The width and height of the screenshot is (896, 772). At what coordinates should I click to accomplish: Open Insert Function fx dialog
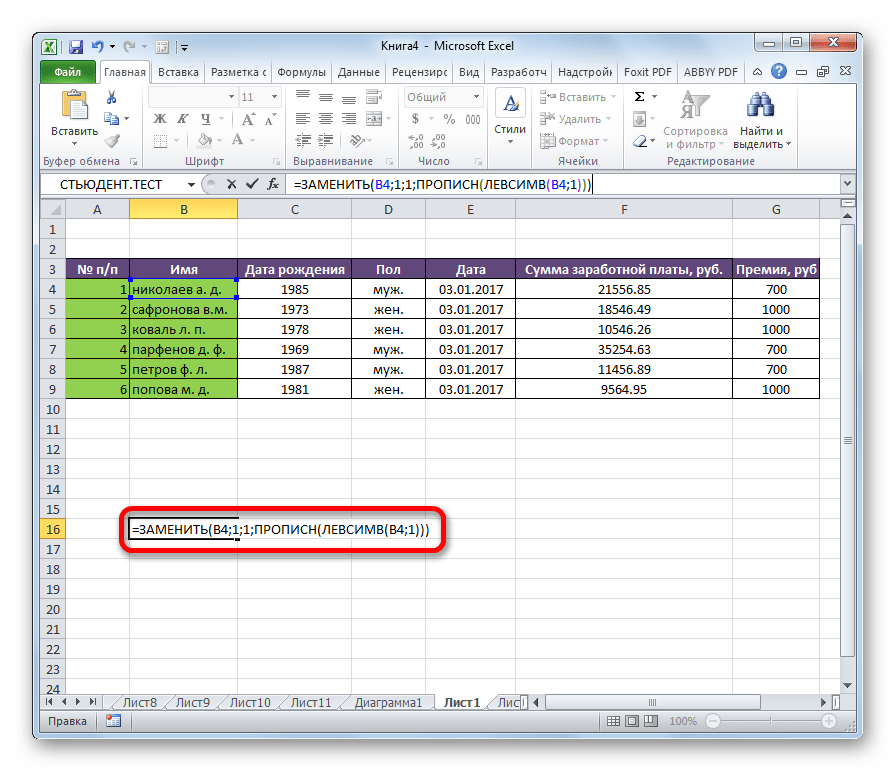click(273, 184)
